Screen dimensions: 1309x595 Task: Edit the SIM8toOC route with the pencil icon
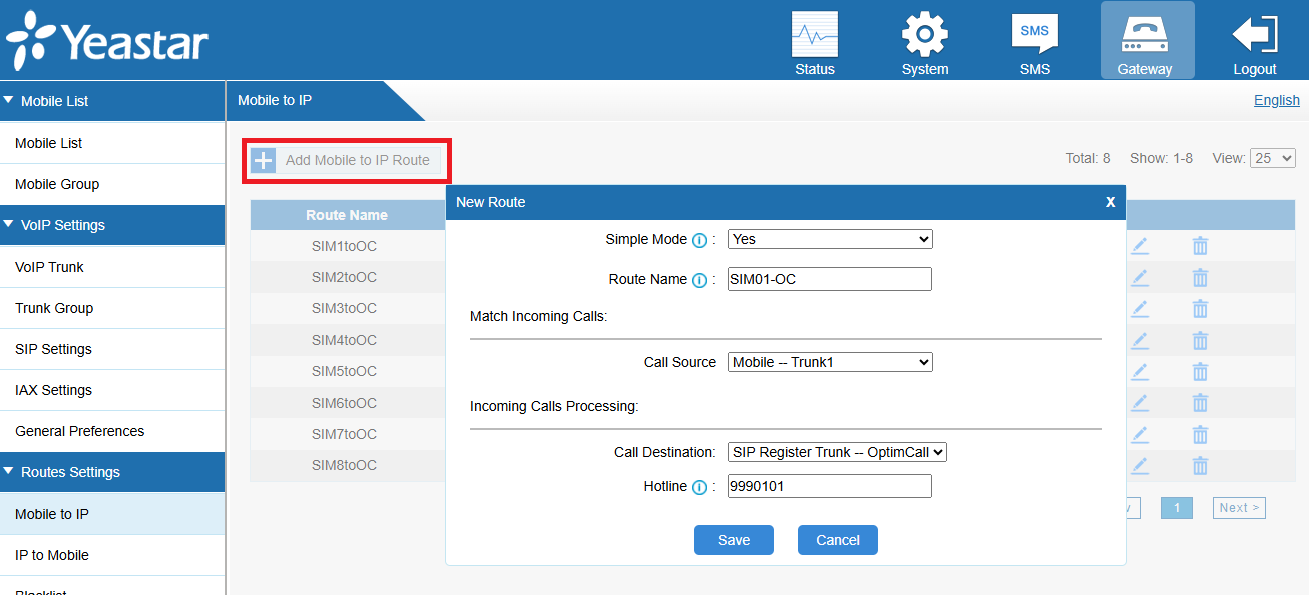(x=1140, y=465)
